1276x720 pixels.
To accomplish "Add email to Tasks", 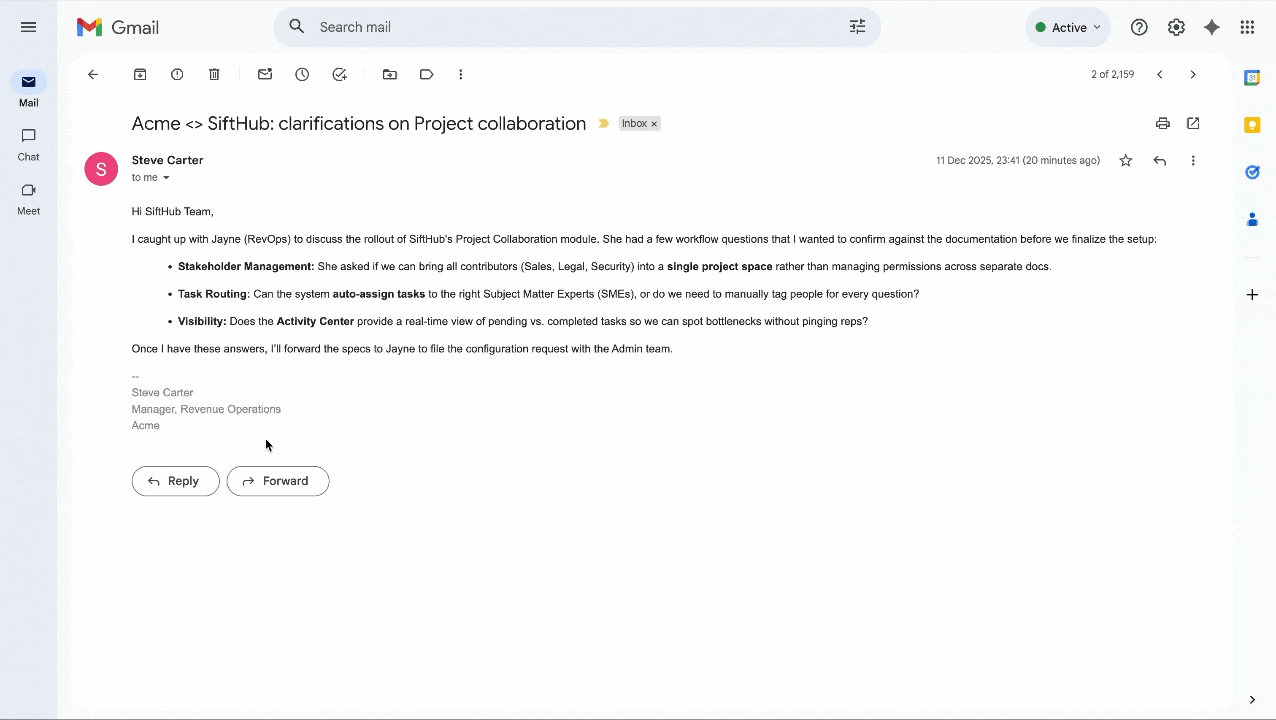I will click(340, 75).
